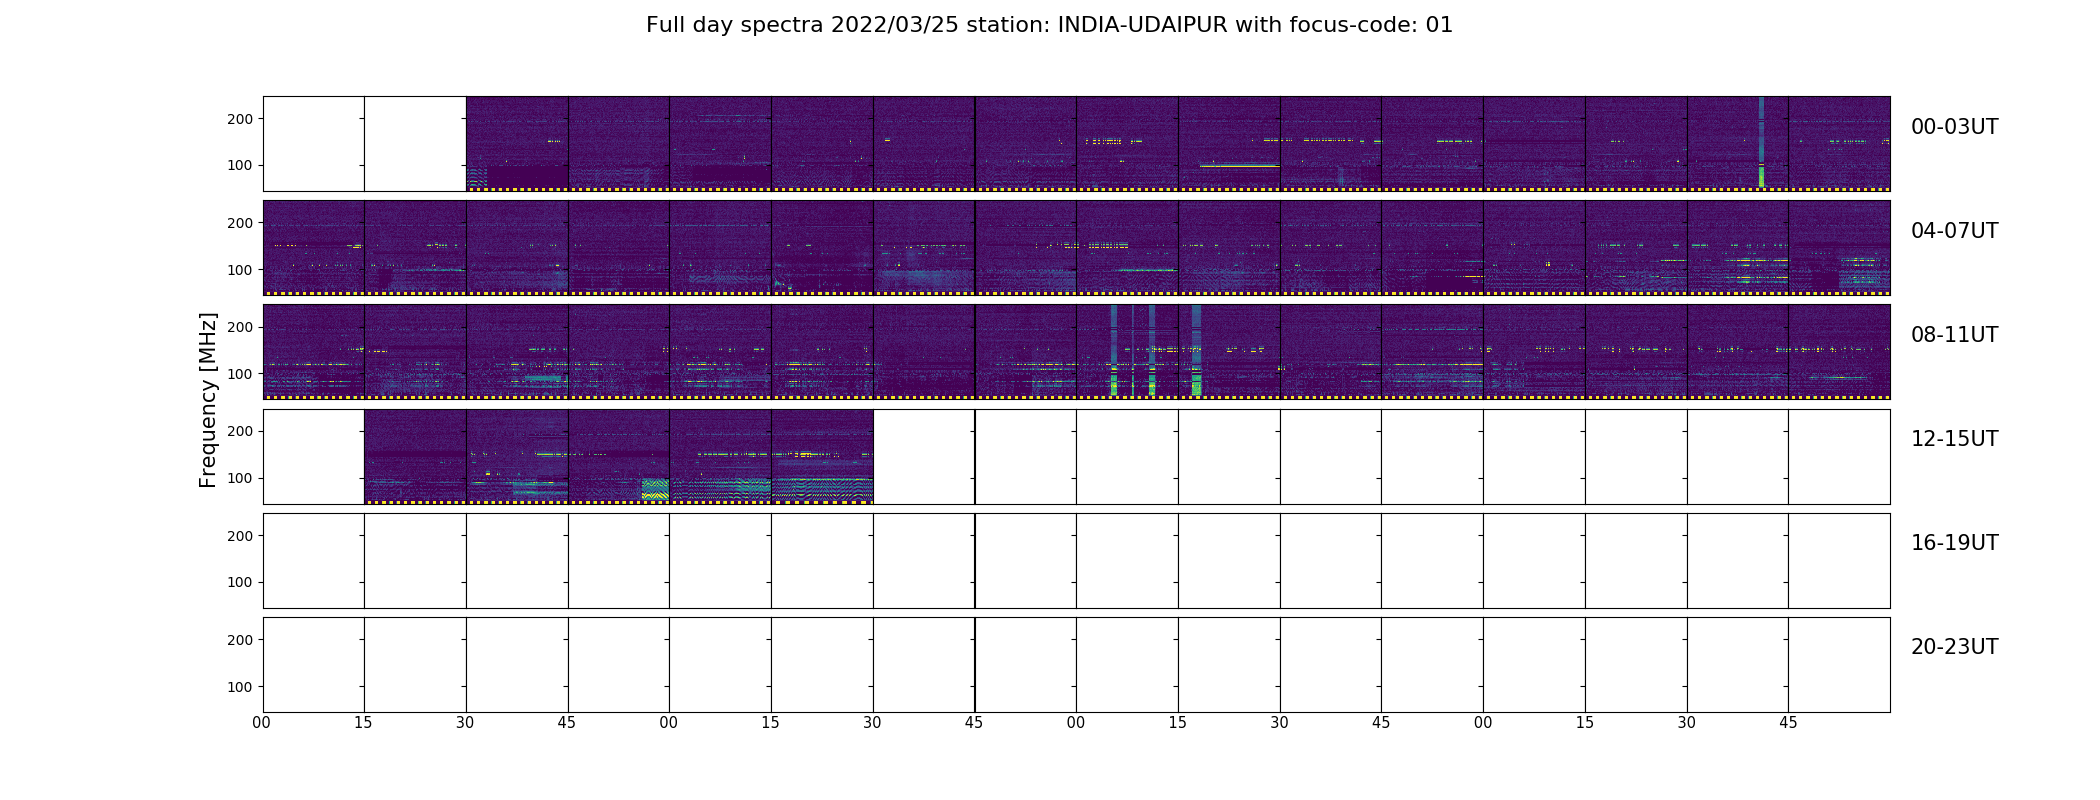Click the 100 tick of the 04-07UT row
Screen dimensions: 2100x800
tap(241, 270)
